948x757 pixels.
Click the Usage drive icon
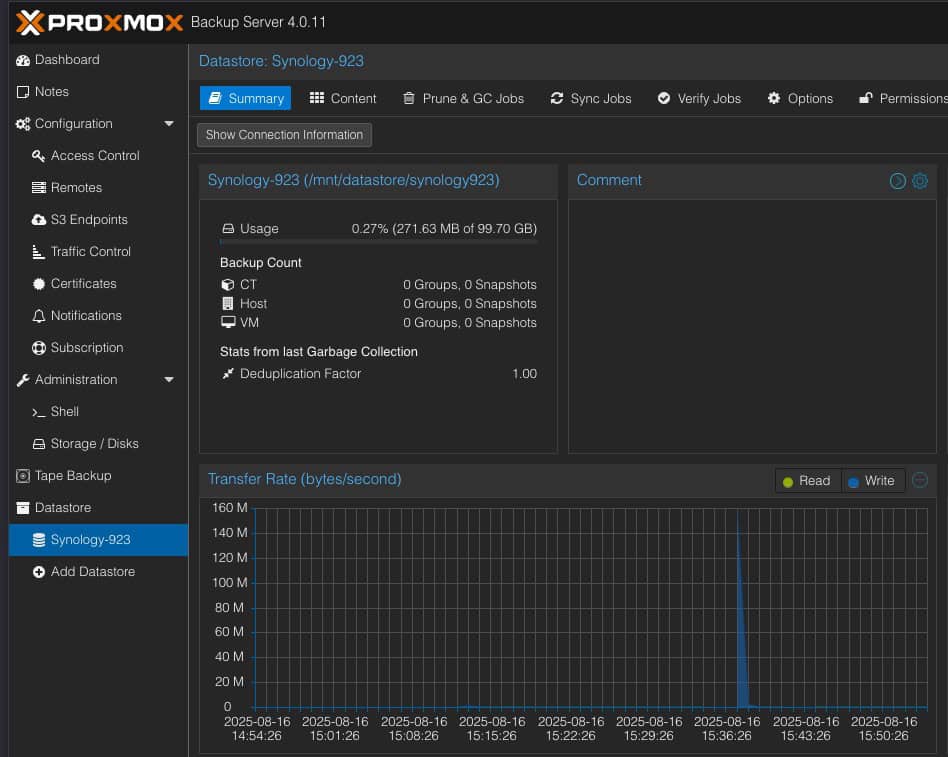228,229
